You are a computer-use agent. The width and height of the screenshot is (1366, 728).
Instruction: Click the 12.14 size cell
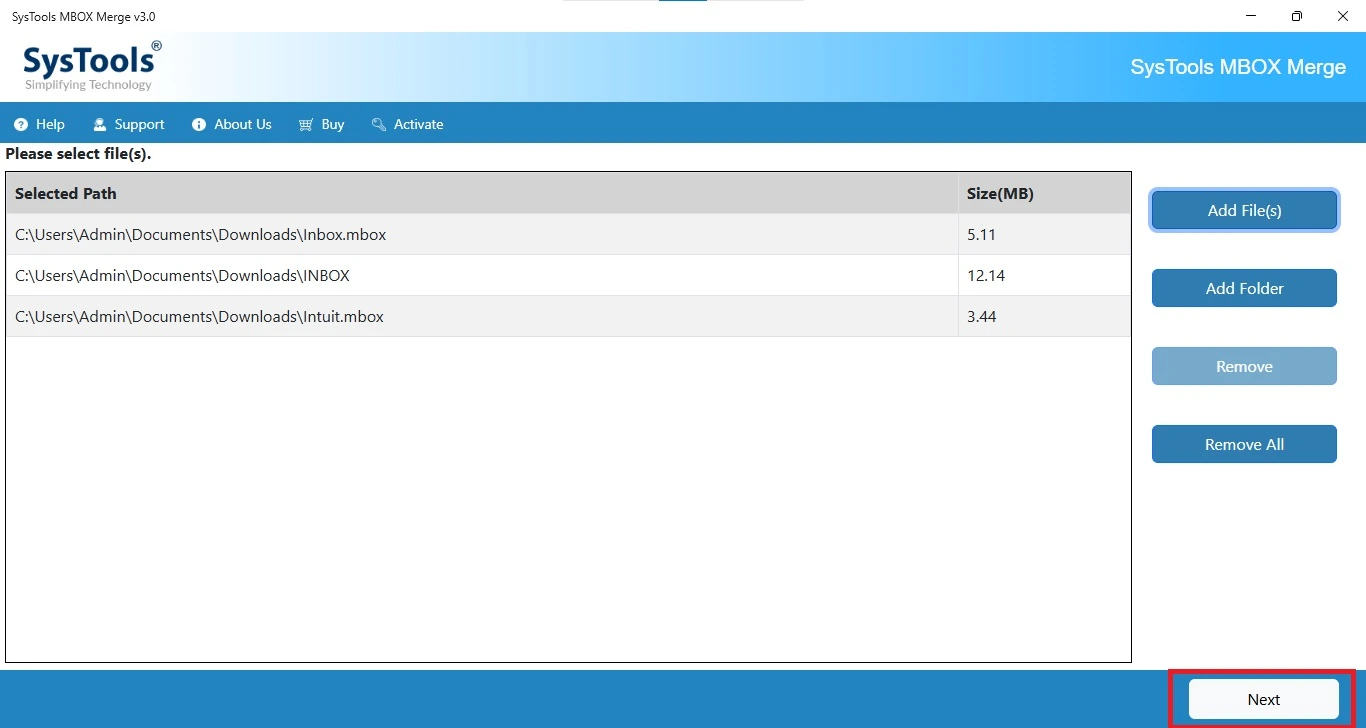pyautogui.click(x=1044, y=276)
